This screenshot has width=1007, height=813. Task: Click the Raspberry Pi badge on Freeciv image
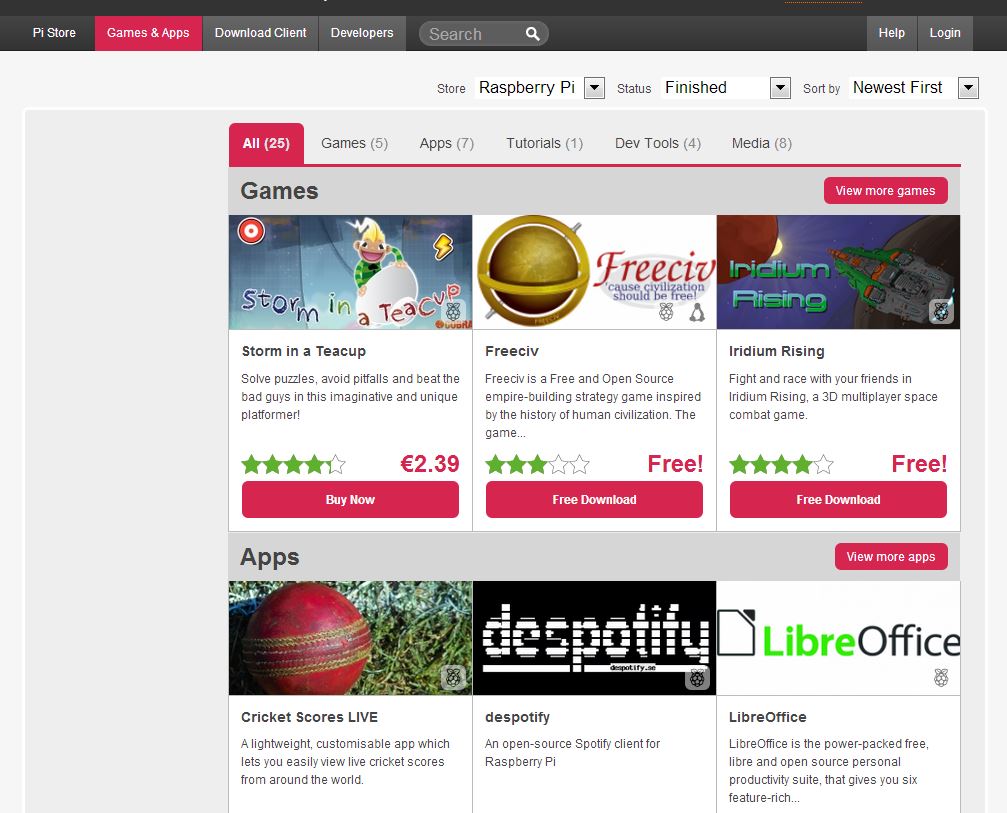(666, 312)
